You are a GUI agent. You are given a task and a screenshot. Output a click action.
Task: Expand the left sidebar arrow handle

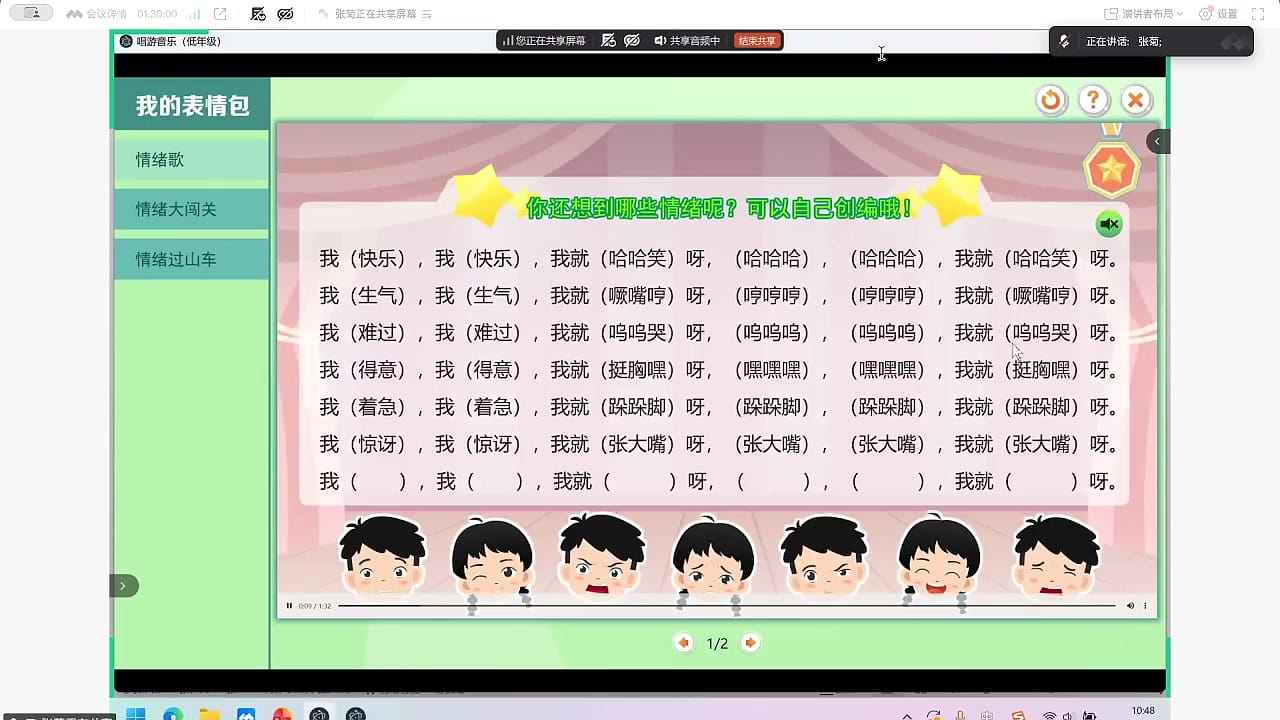point(123,586)
